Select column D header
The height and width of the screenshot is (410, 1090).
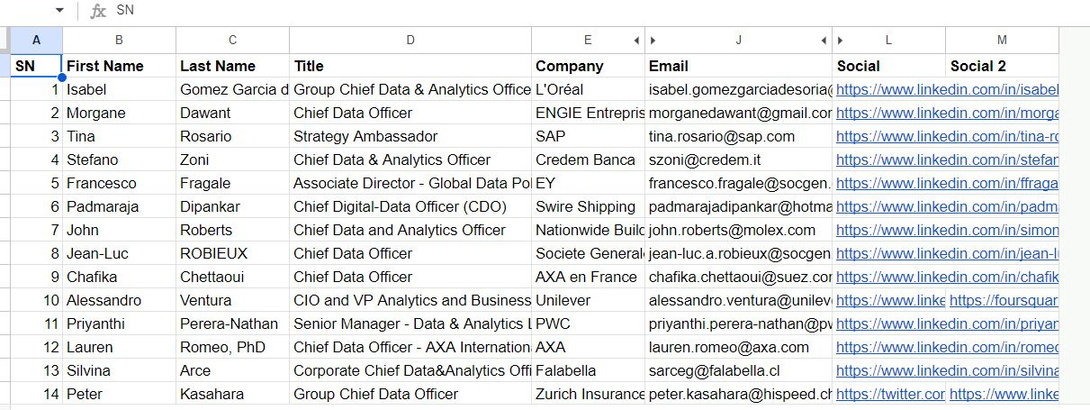[410, 40]
